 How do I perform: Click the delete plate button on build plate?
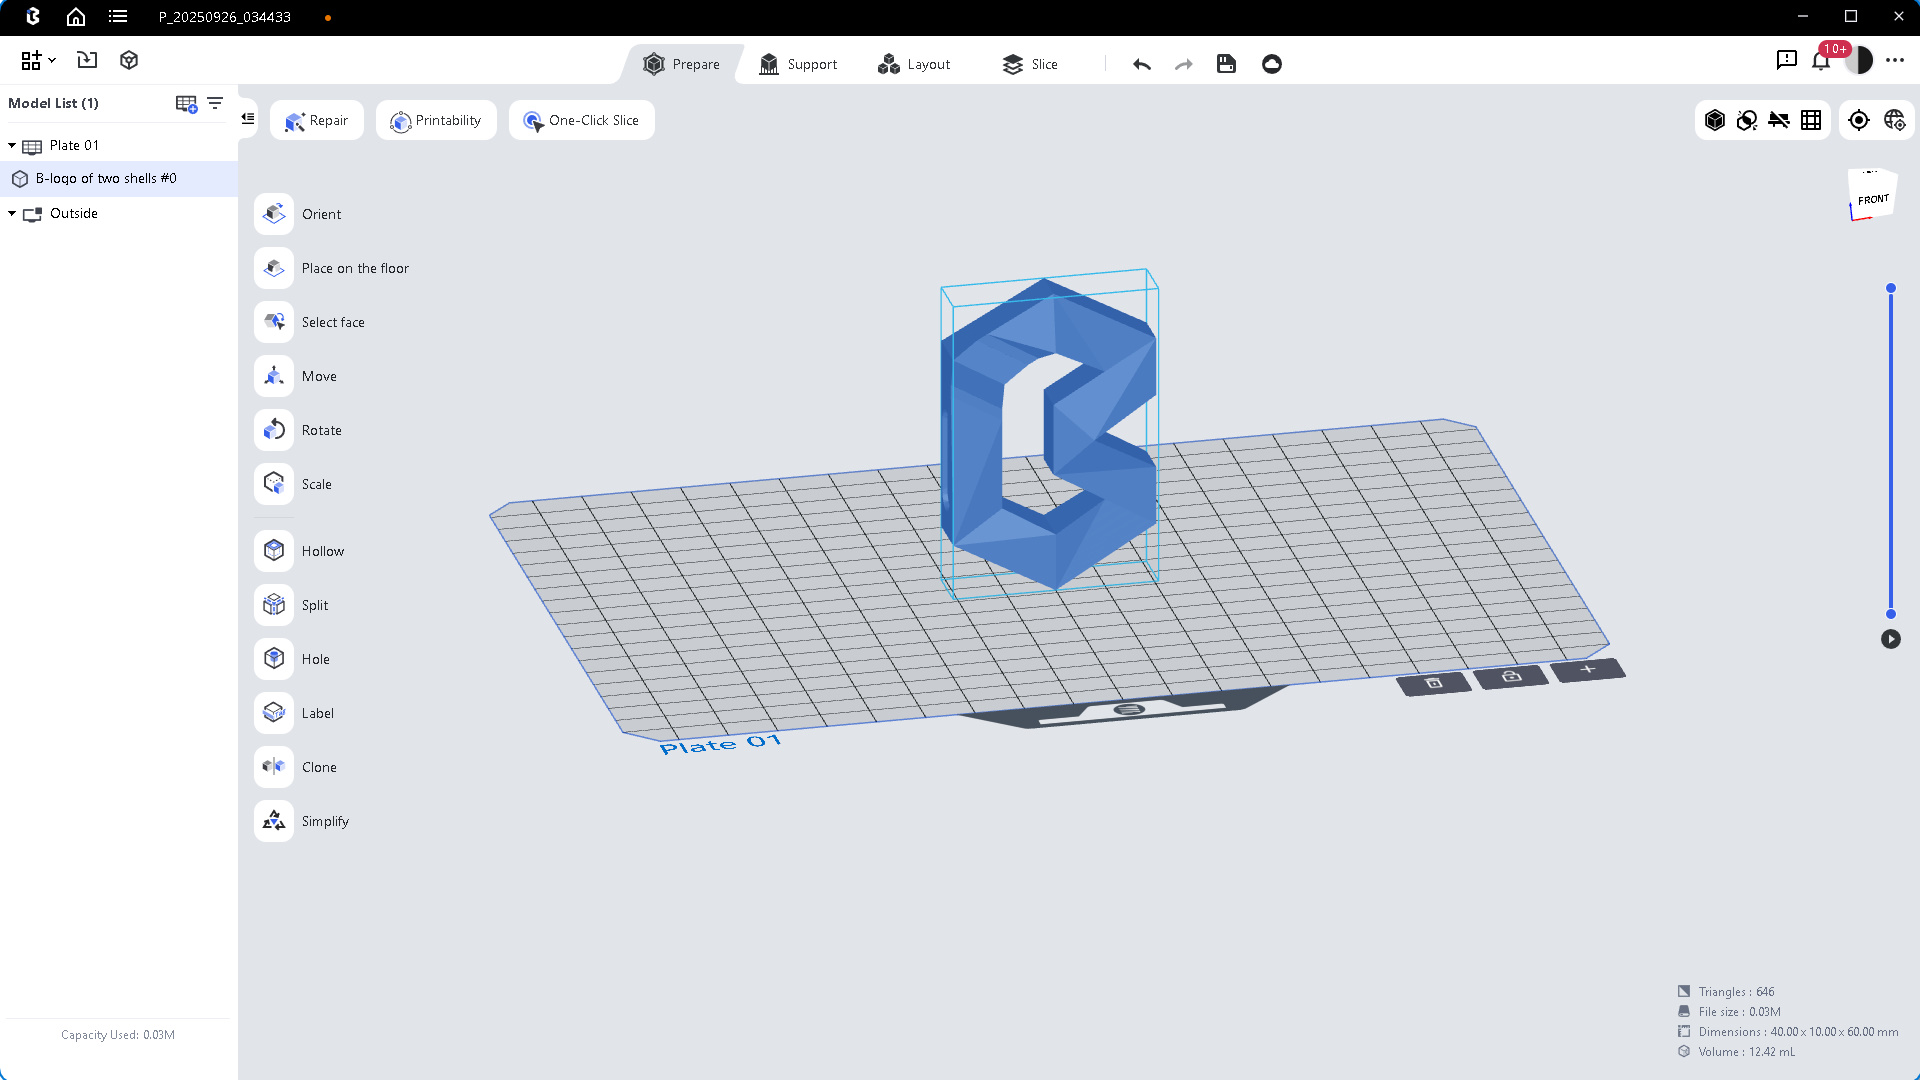pos(1434,683)
